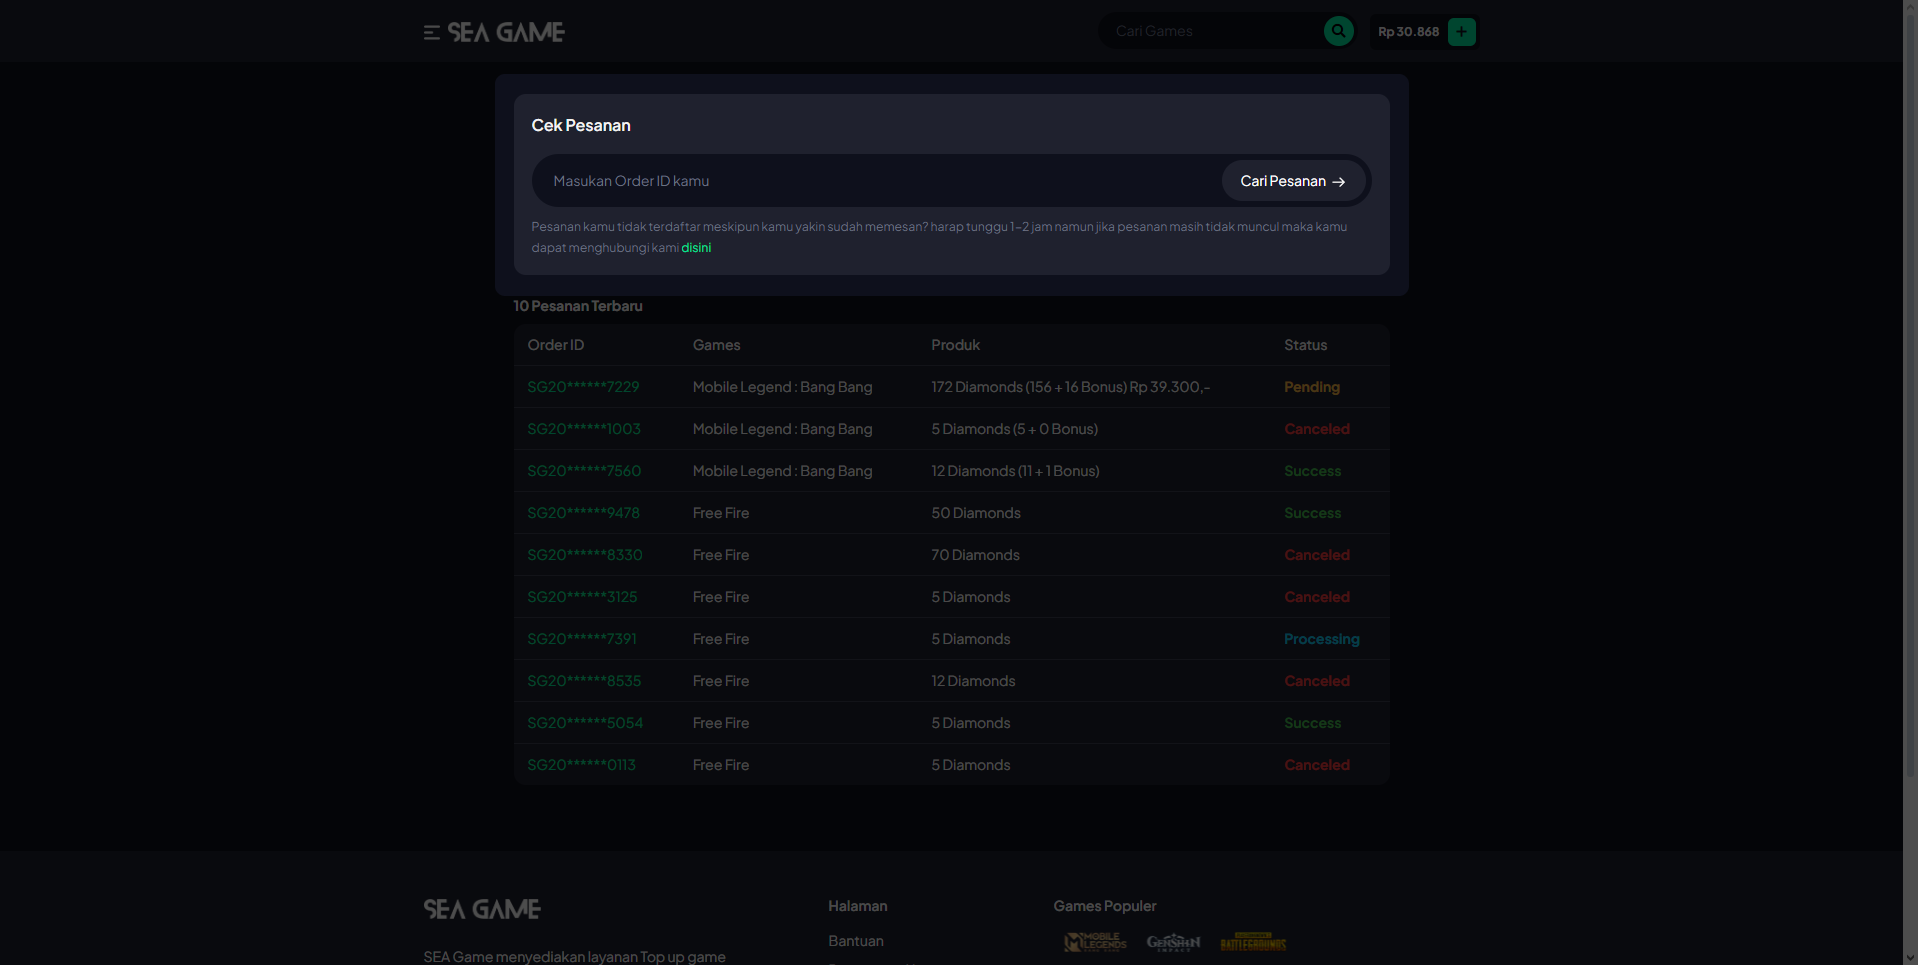Screen dimensions: 1918x965
Task: Open the Bantuan footer link
Action: tap(856, 941)
